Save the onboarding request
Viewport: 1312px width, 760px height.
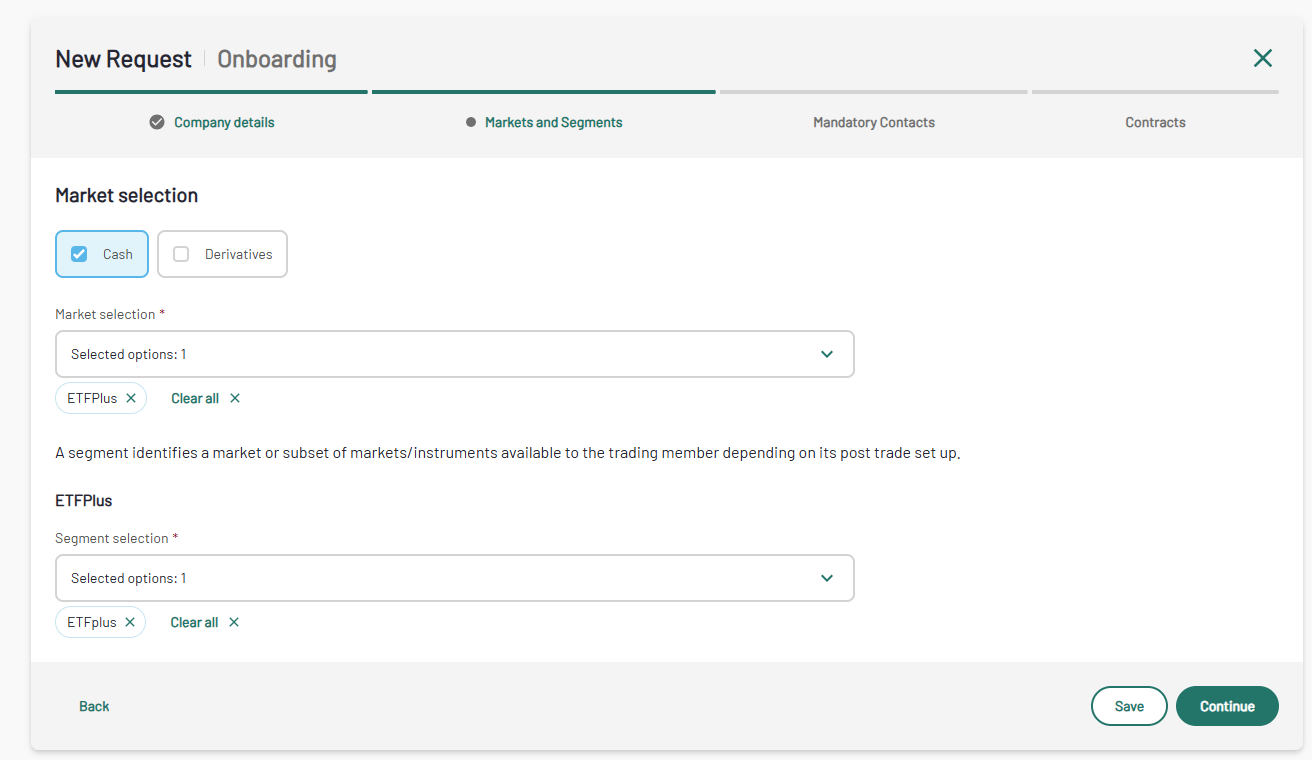[x=1129, y=706]
